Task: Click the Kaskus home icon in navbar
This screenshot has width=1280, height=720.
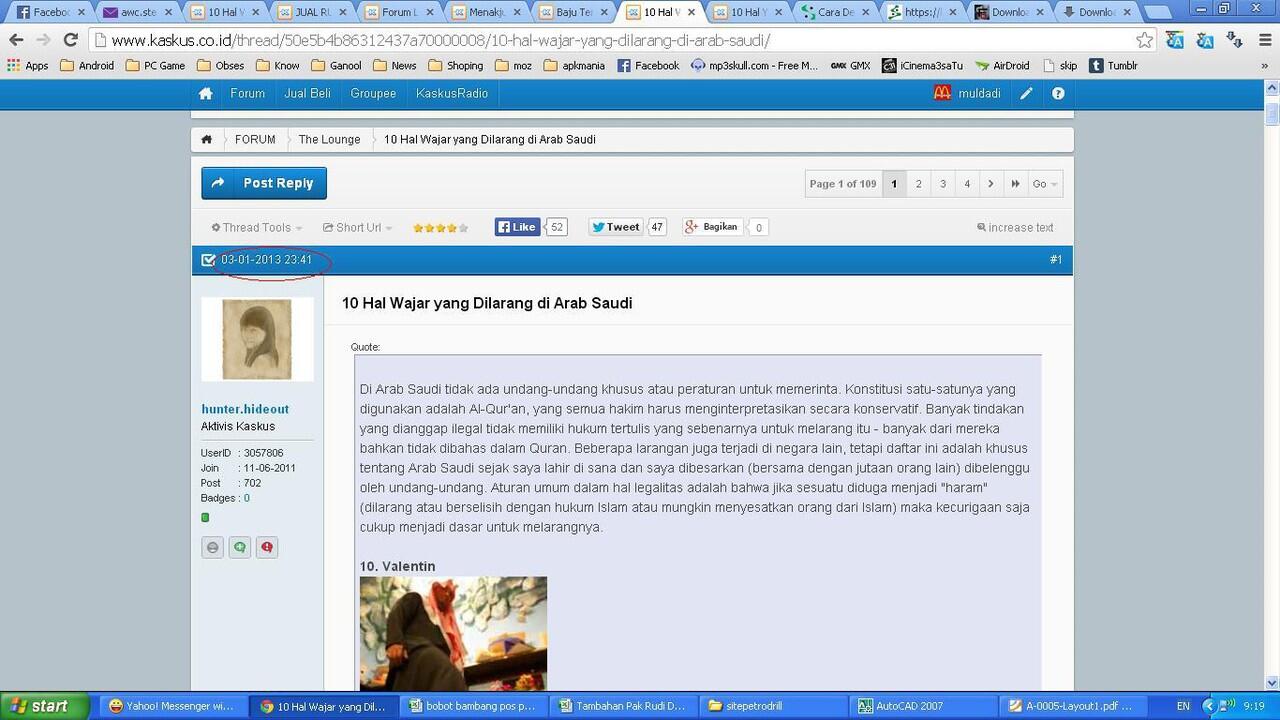Action: click(205, 93)
